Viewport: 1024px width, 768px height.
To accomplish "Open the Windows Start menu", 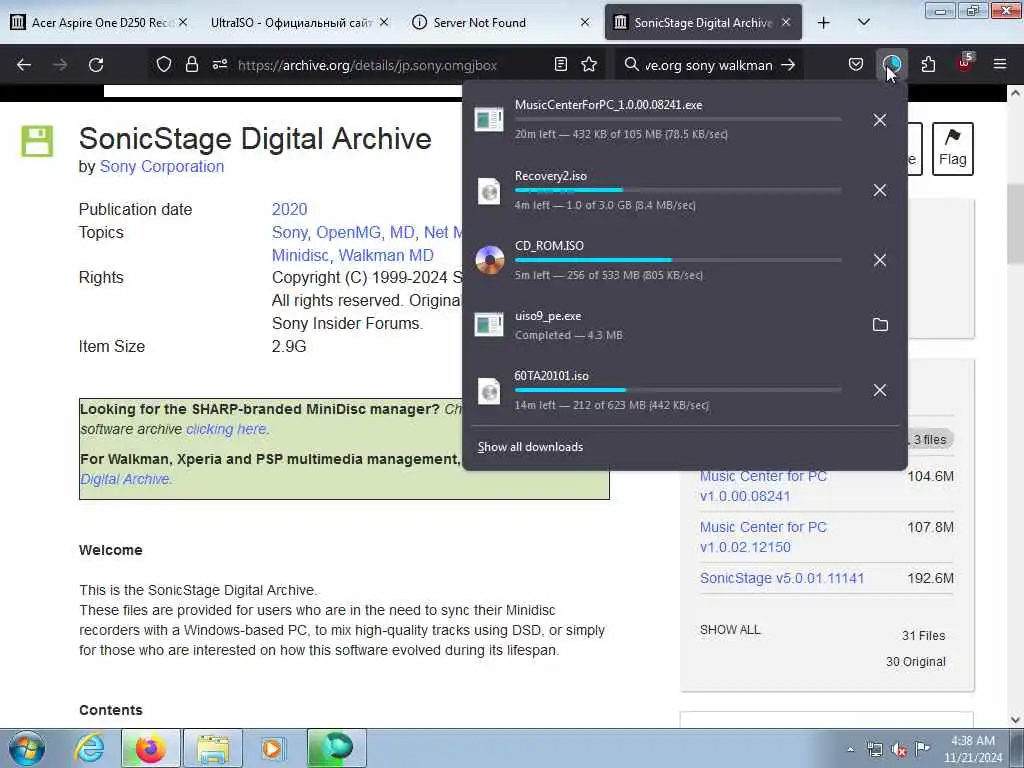I will coord(27,748).
